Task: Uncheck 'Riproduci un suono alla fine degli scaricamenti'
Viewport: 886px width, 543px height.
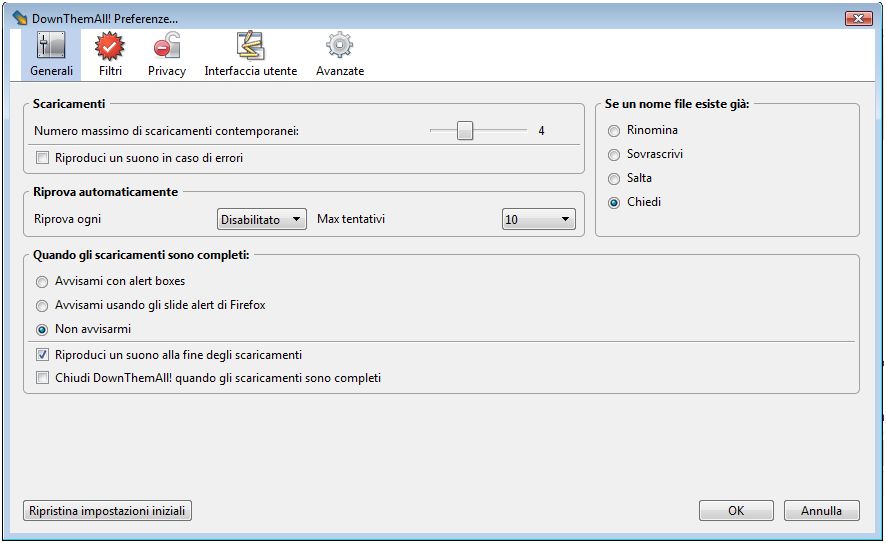Action: (42, 355)
